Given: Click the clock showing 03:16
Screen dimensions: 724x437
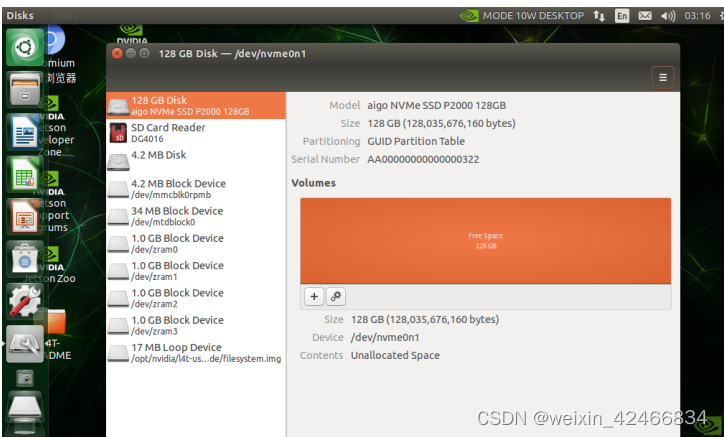Looking at the screenshot, I should (x=697, y=16).
